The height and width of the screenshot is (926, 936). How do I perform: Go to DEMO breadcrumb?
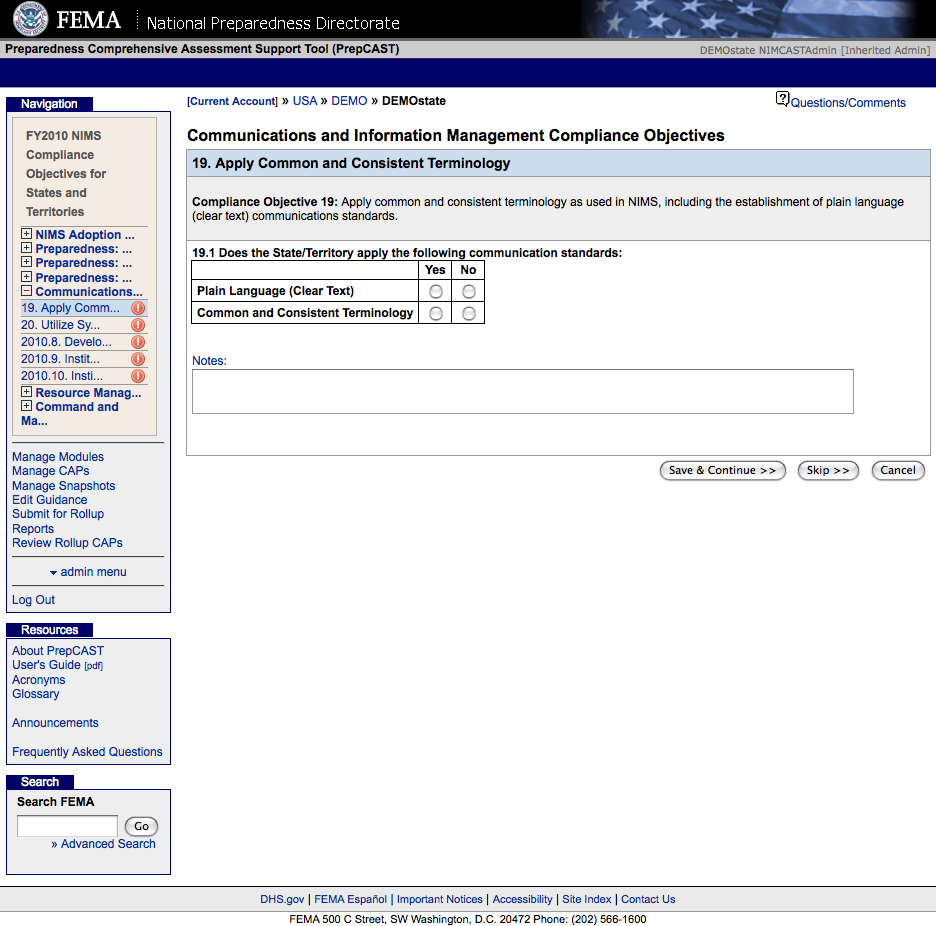(x=349, y=101)
